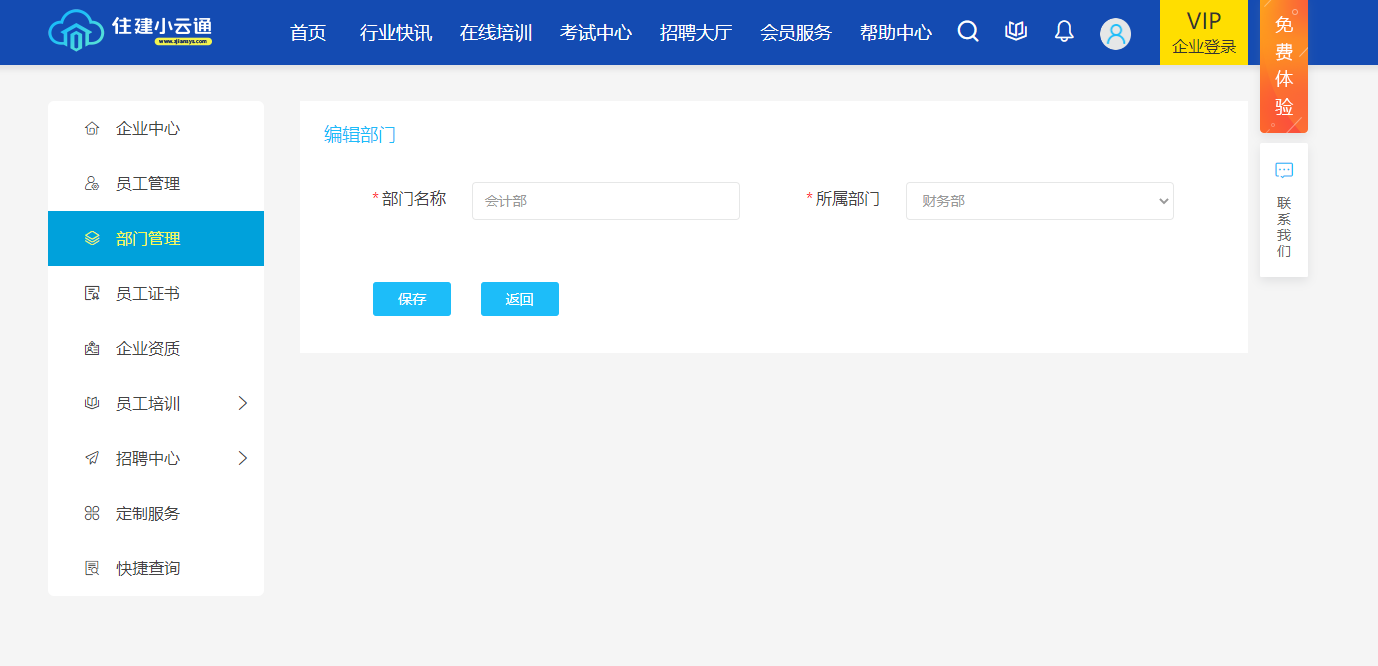Image resolution: width=1378 pixels, height=666 pixels.
Task: Click the 住建小云通 cloud logo
Action: [130, 30]
